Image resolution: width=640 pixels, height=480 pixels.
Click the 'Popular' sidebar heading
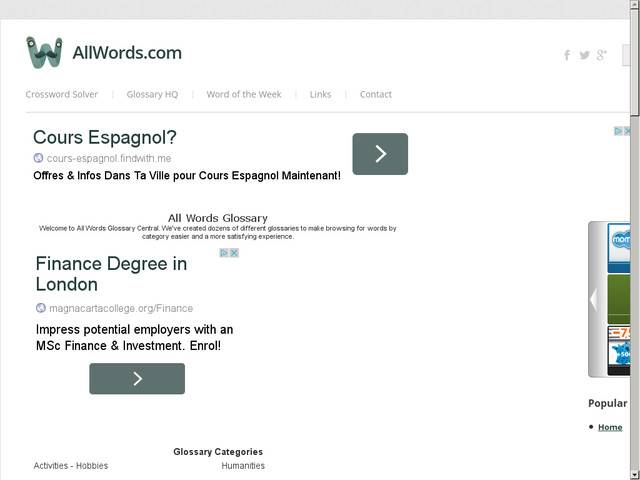coord(607,404)
